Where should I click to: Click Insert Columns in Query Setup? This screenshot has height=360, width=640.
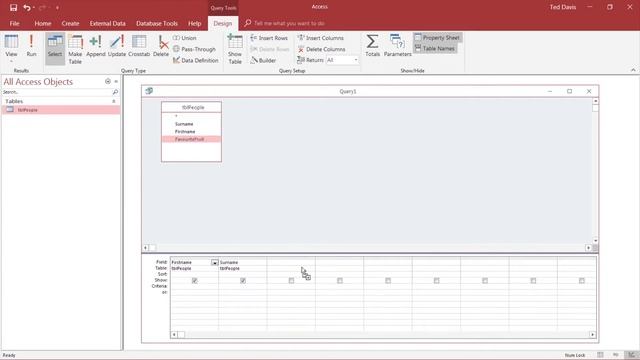320,38
